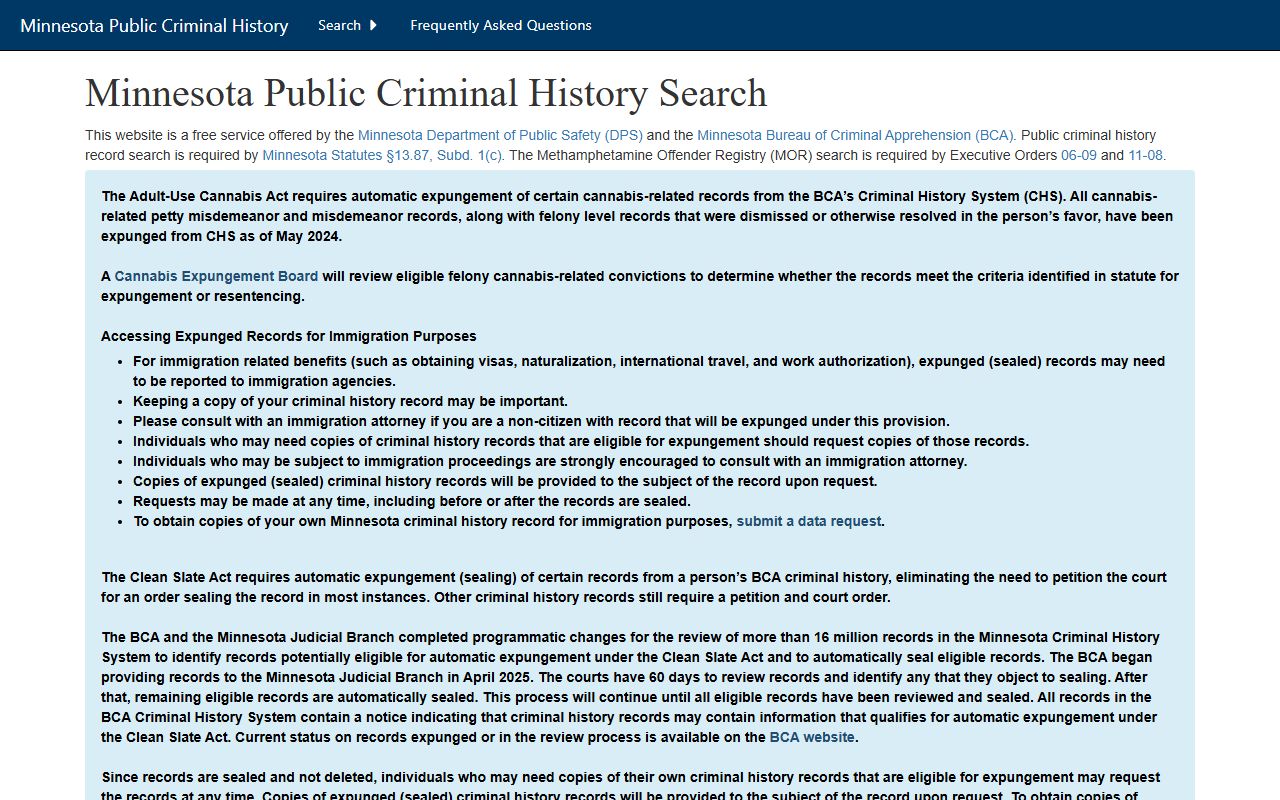Open Minnesota Statutes §13.87, Subd. 1(c) link

click(383, 155)
